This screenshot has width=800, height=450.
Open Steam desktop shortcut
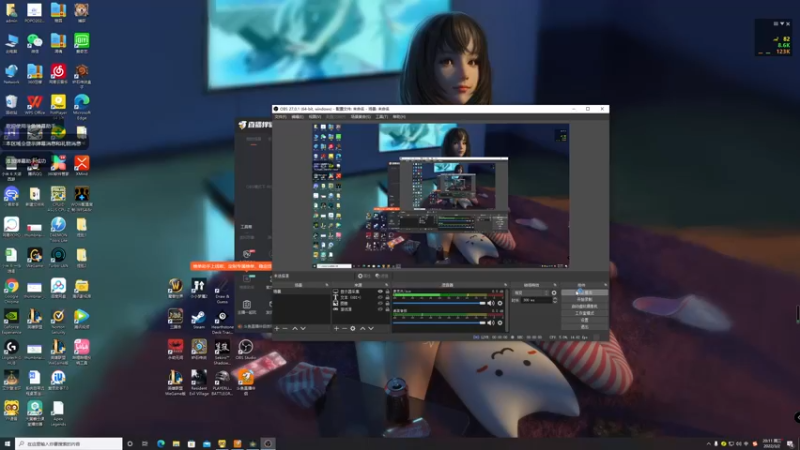[x=198, y=319]
